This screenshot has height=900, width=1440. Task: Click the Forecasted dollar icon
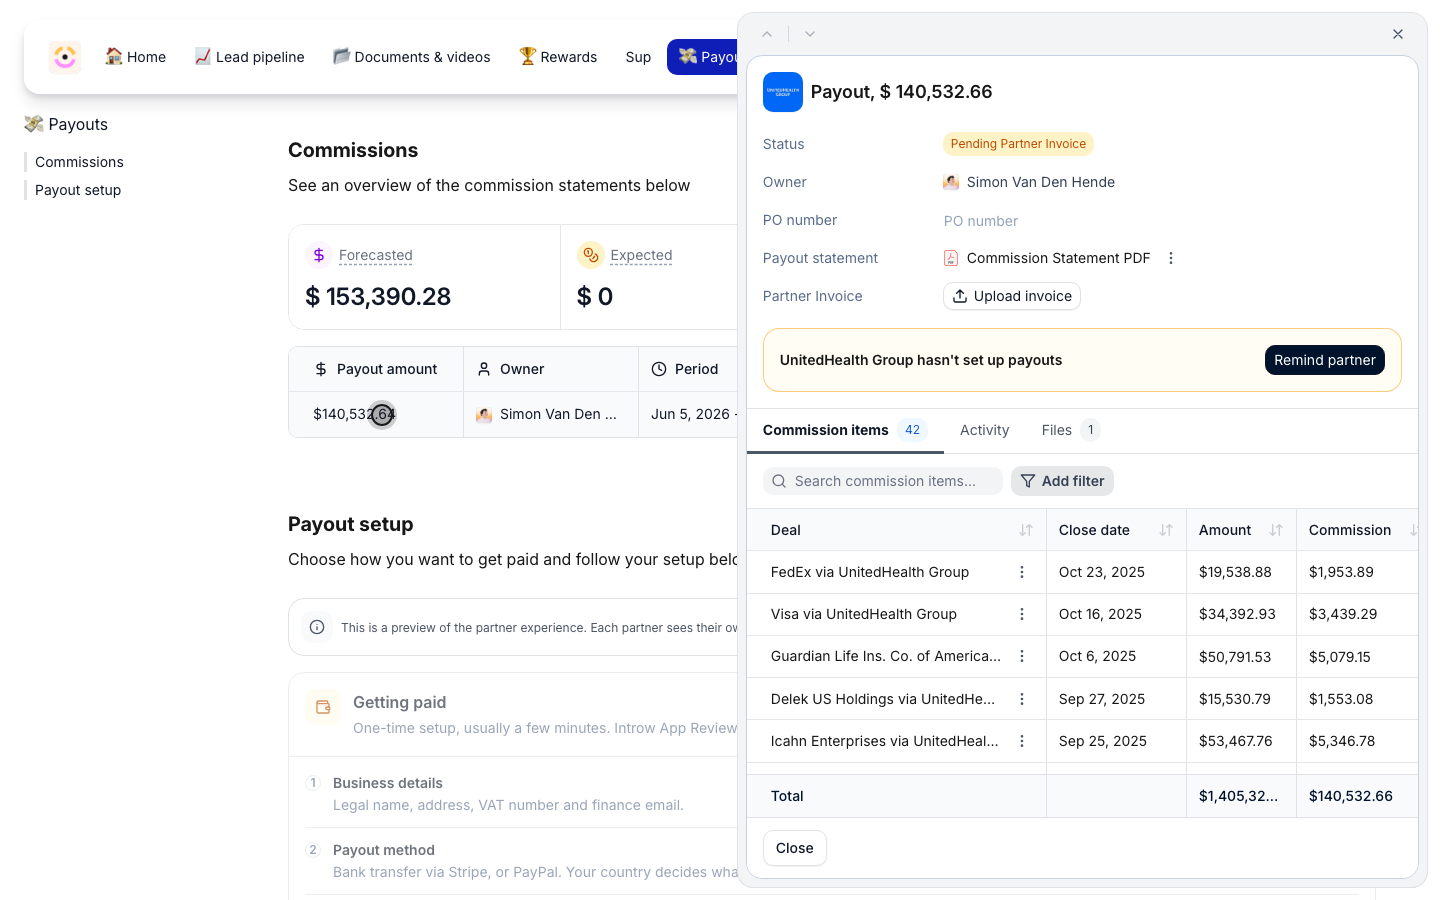318,255
